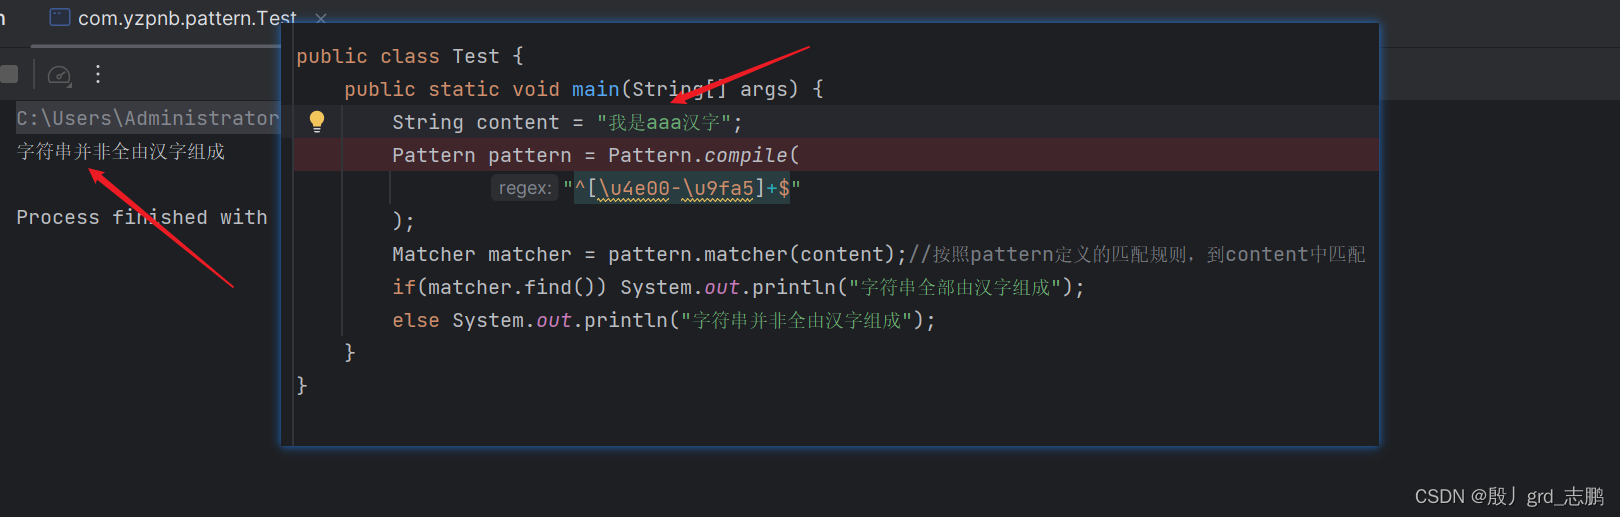The height and width of the screenshot is (517, 1620).
Task: Click the regex: parameter hint label
Action: tap(524, 188)
